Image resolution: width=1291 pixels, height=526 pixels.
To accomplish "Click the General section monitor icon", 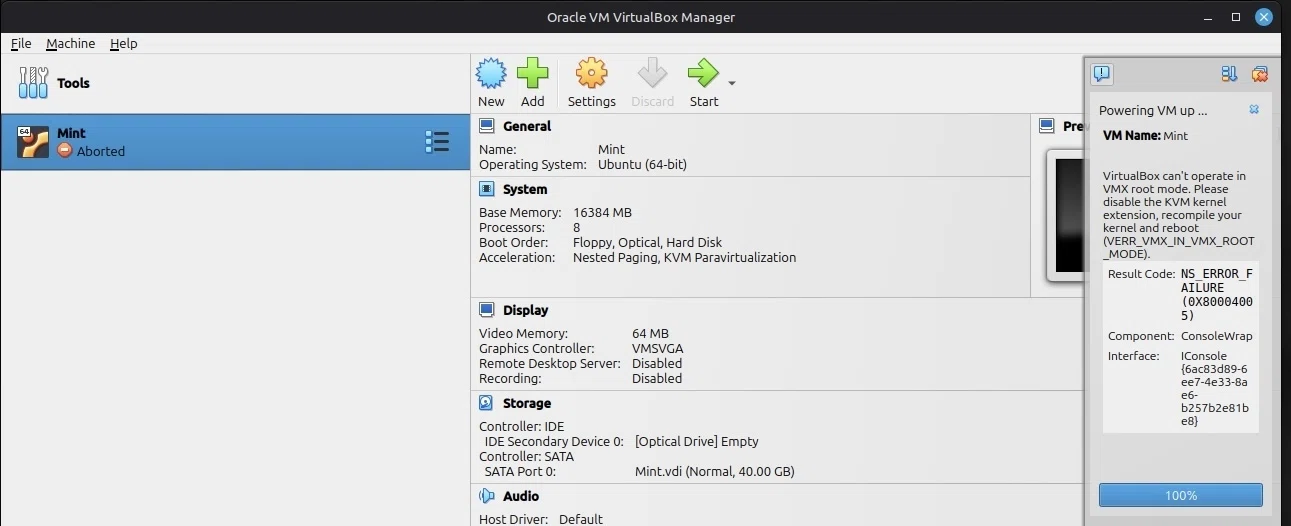I will (x=487, y=126).
